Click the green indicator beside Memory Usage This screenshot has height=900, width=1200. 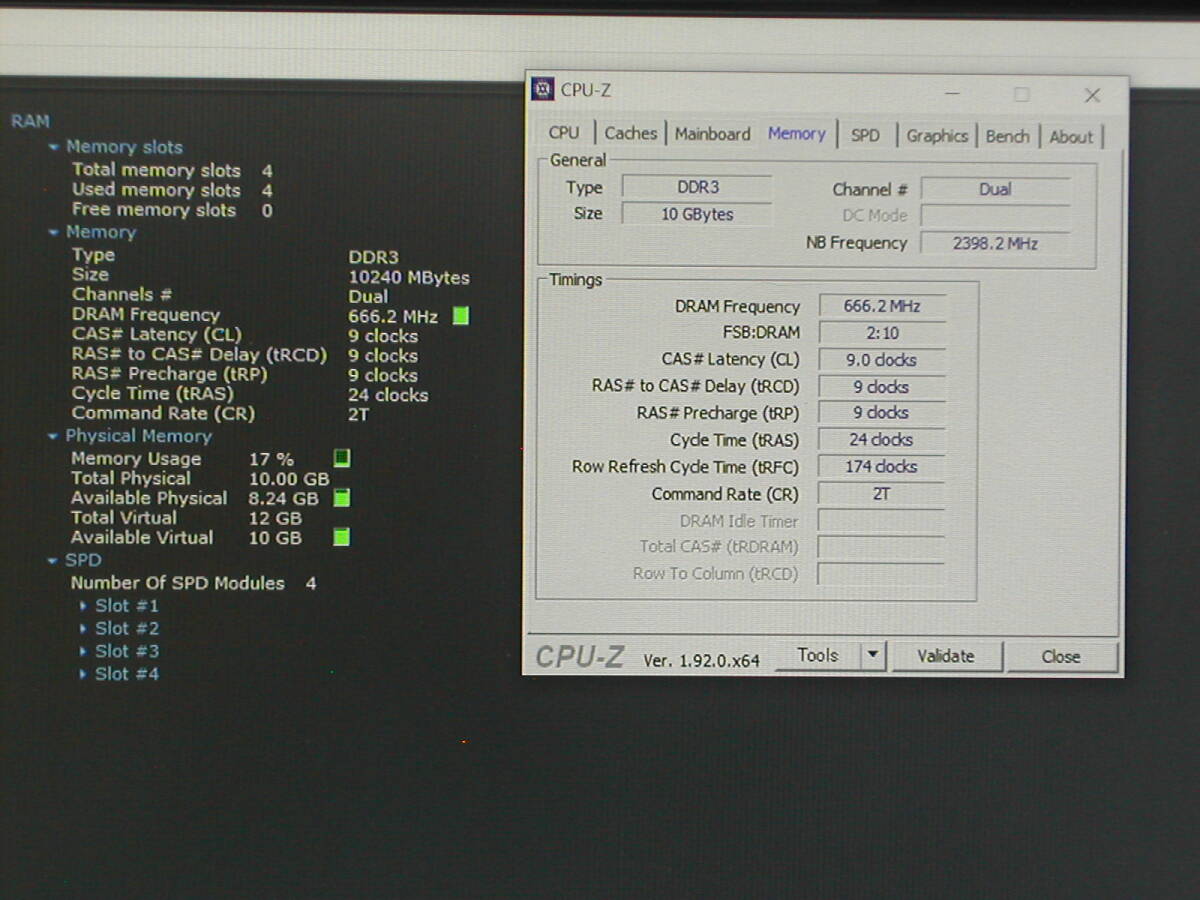[342, 458]
